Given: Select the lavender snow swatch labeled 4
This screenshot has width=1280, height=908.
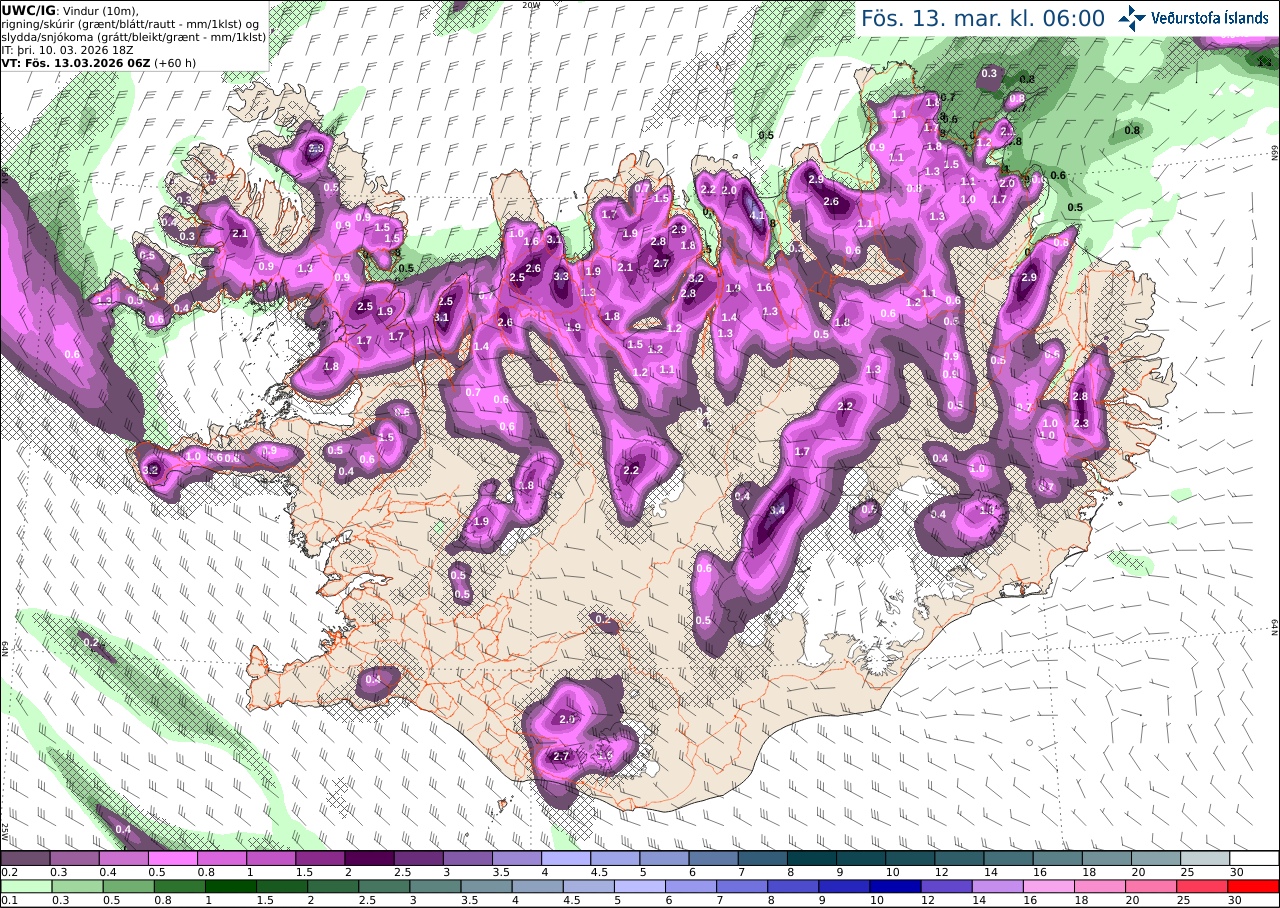Looking at the screenshot, I should (566, 858).
